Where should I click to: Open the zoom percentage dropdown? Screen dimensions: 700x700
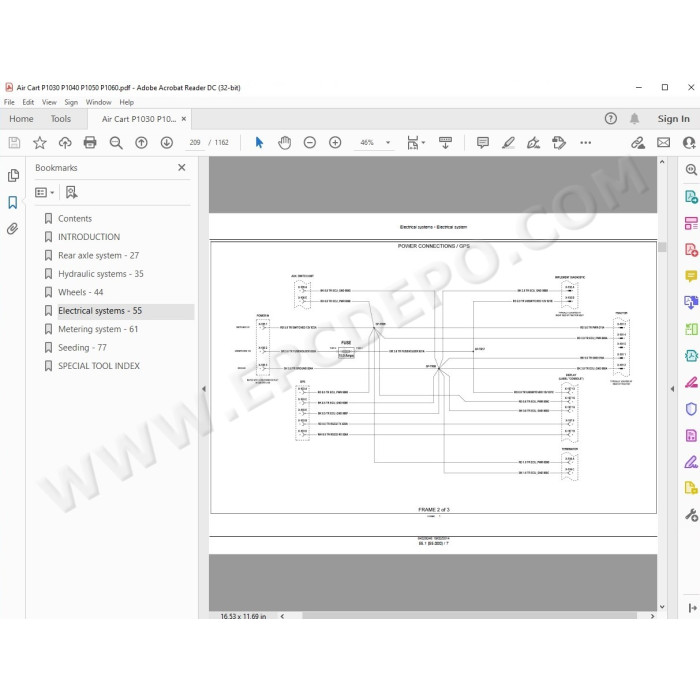tap(388, 142)
